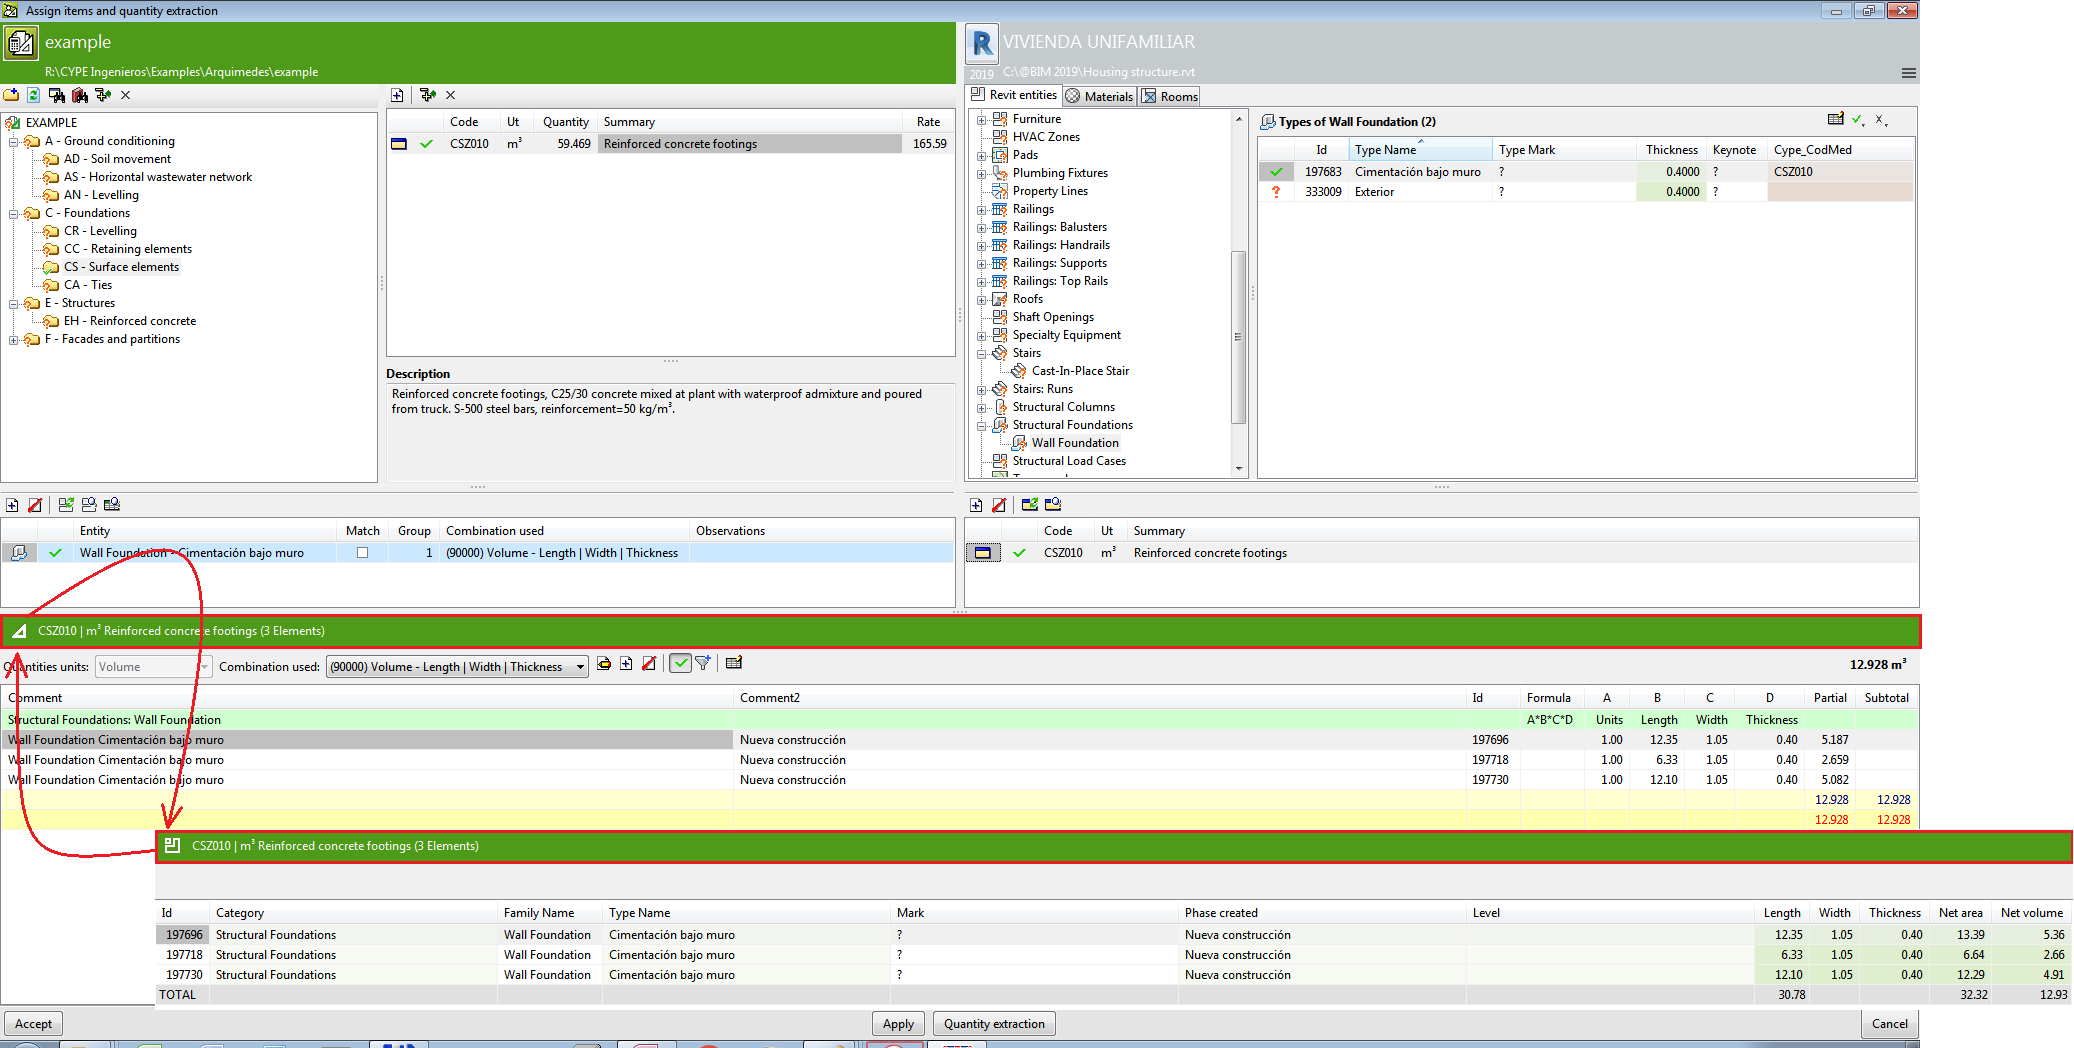The width and height of the screenshot is (2074, 1048).
Task: Select the element row with Id 197718 in quantities
Action: click(960, 760)
